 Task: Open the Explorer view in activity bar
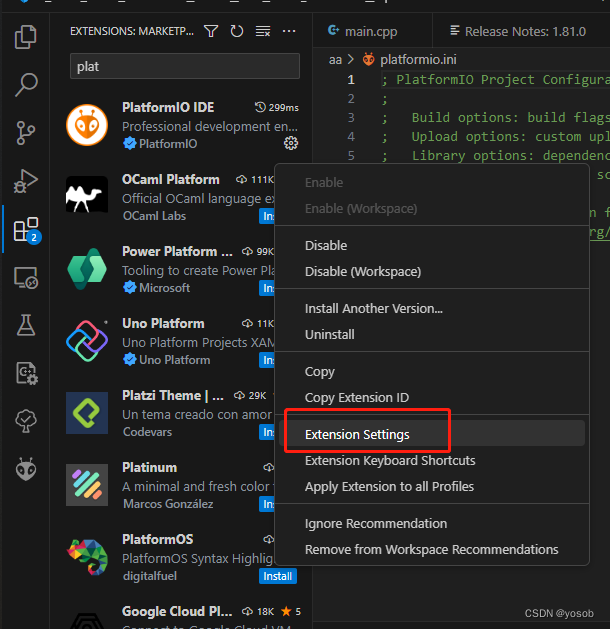click(26, 37)
